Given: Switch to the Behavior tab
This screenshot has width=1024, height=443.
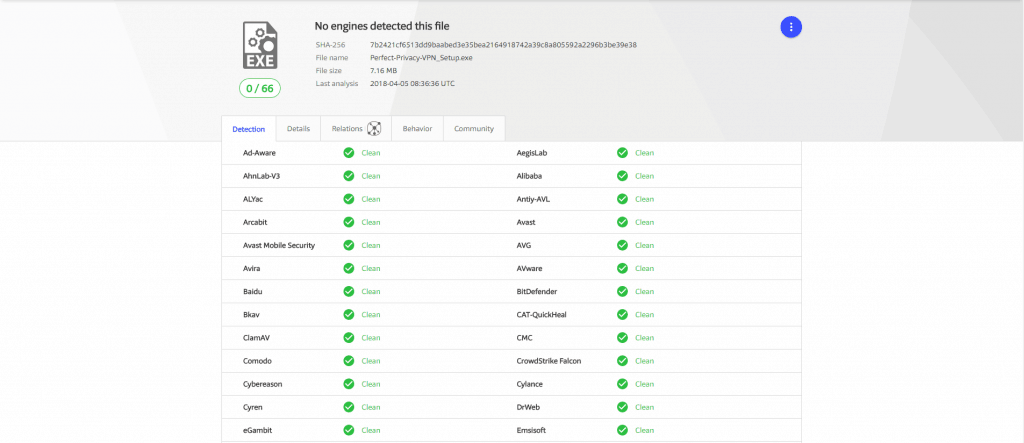Looking at the screenshot, I should click(417, 129).
